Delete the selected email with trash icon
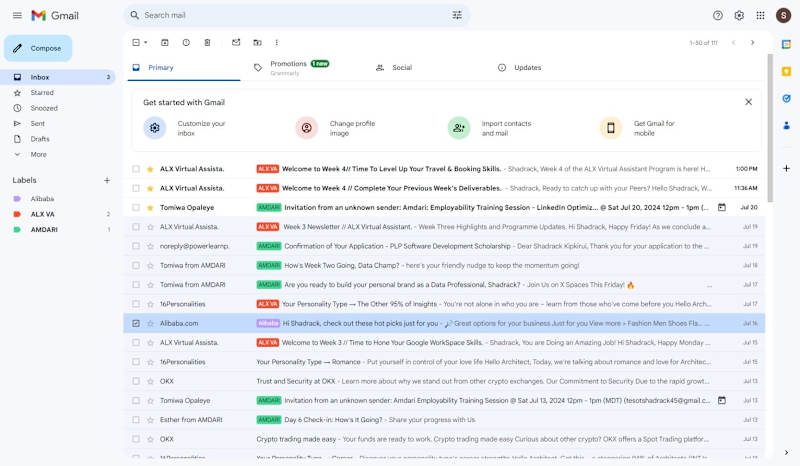Screen dimensions: 800x466 pyautogui.click(x=207, y=43)
